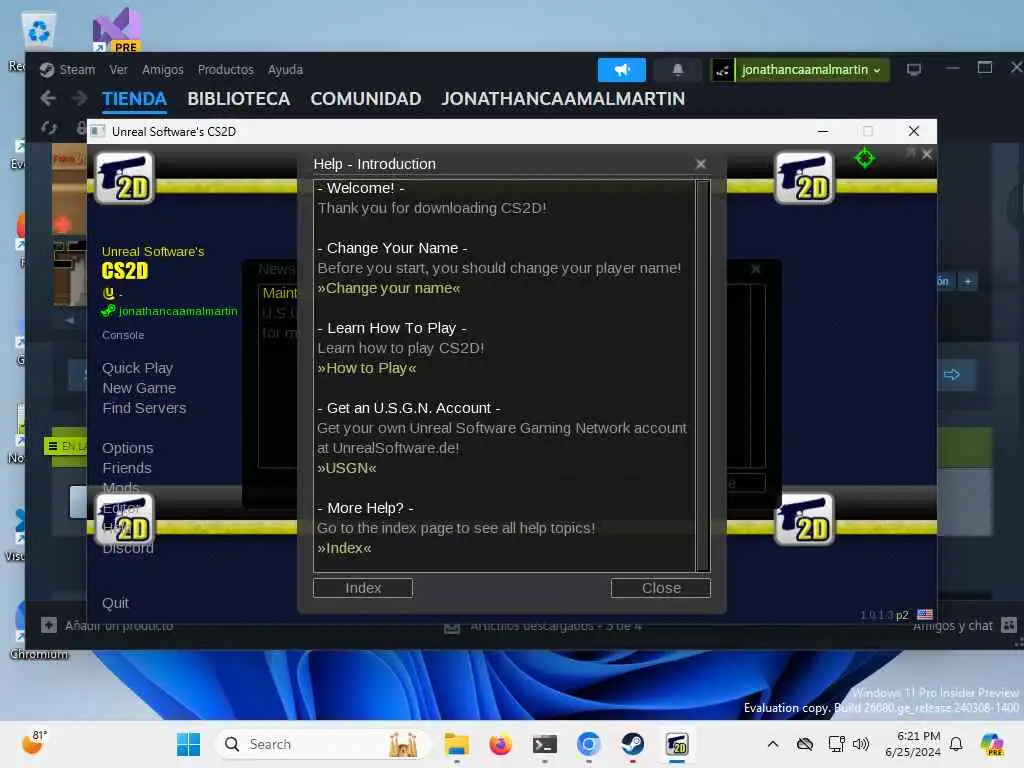Open the 6:21 PM clock and calendar
The width and height of the screenshot is (1024, 768).
912,744
